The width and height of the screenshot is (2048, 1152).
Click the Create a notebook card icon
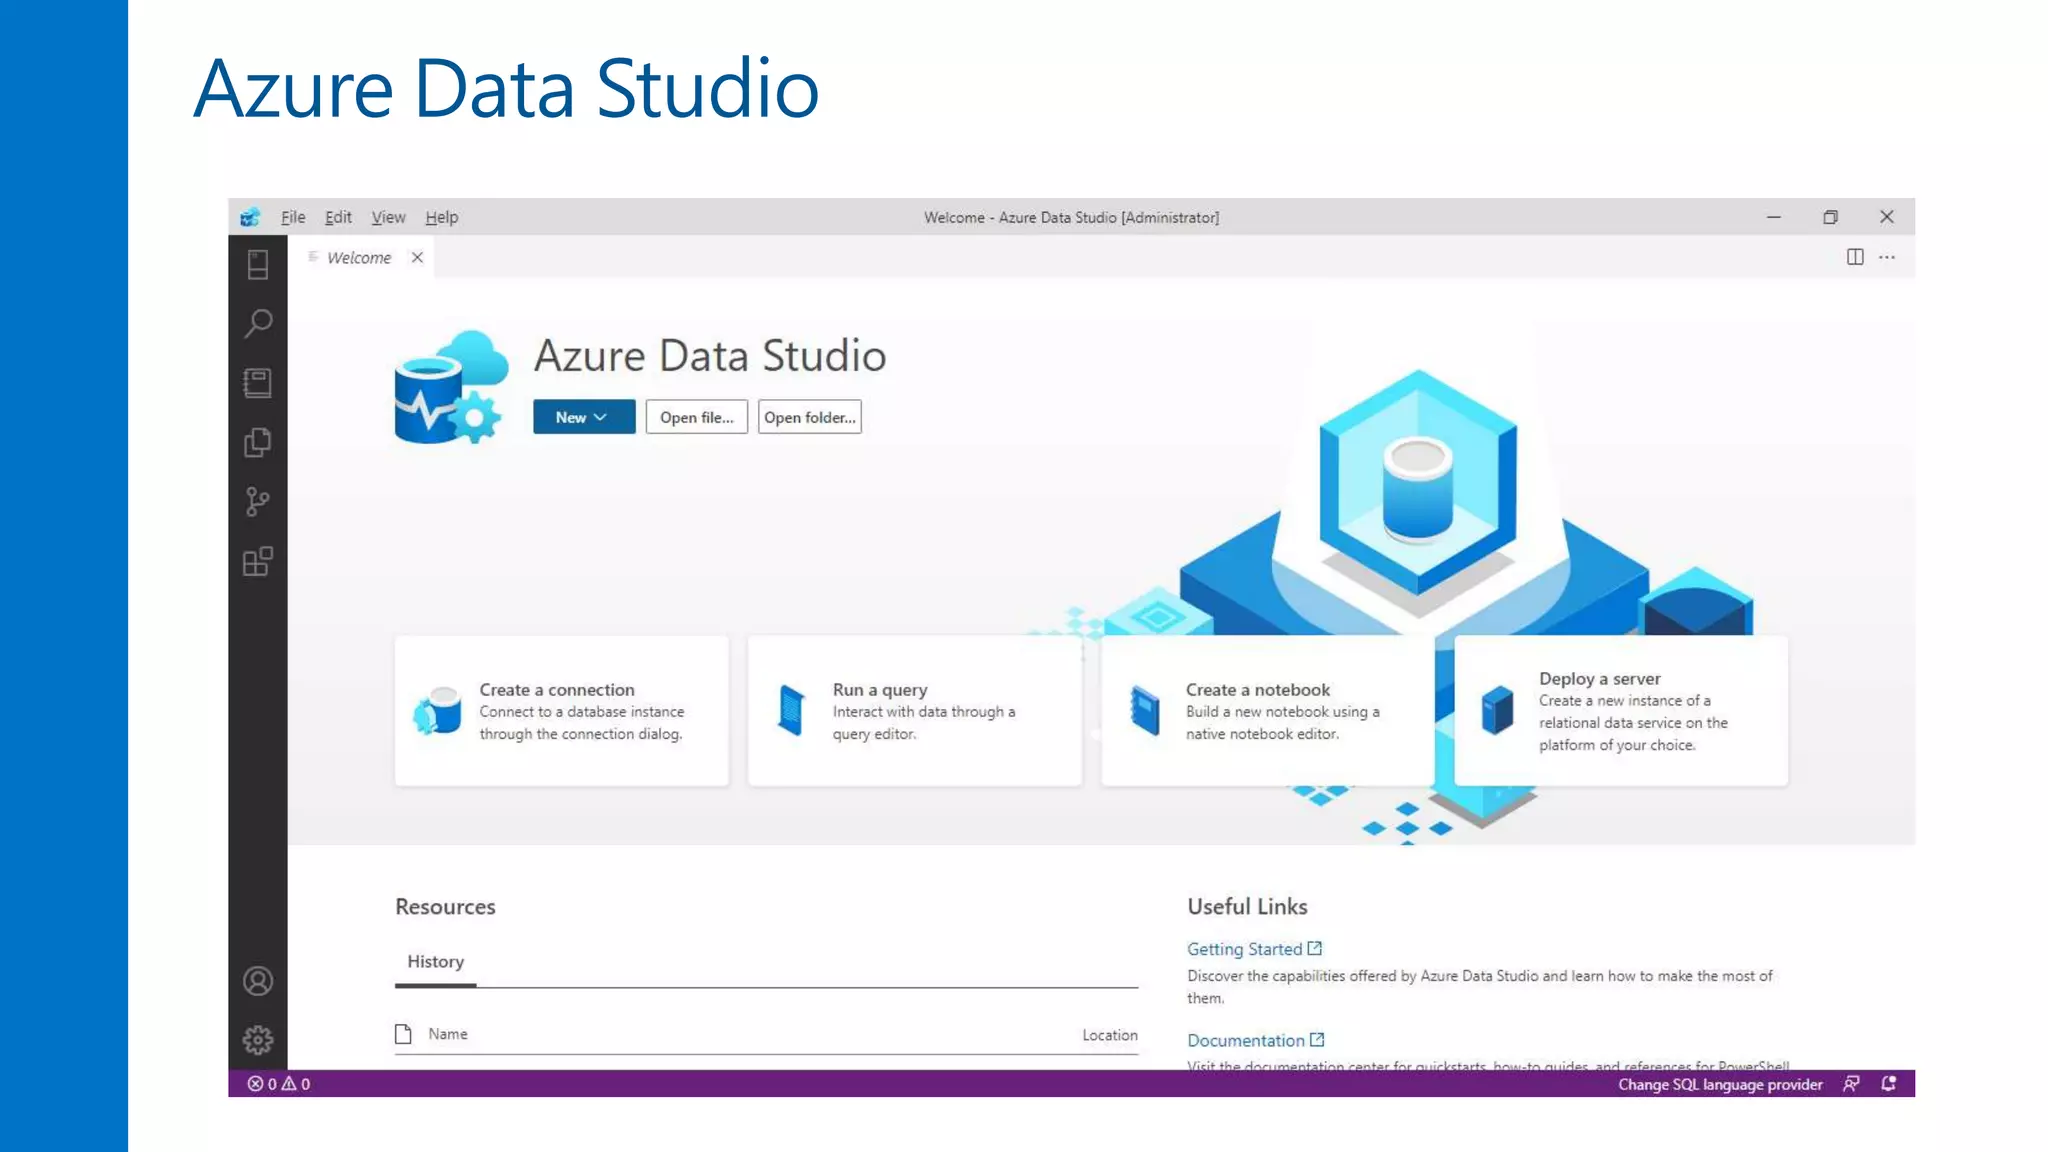click(1145, 710)
